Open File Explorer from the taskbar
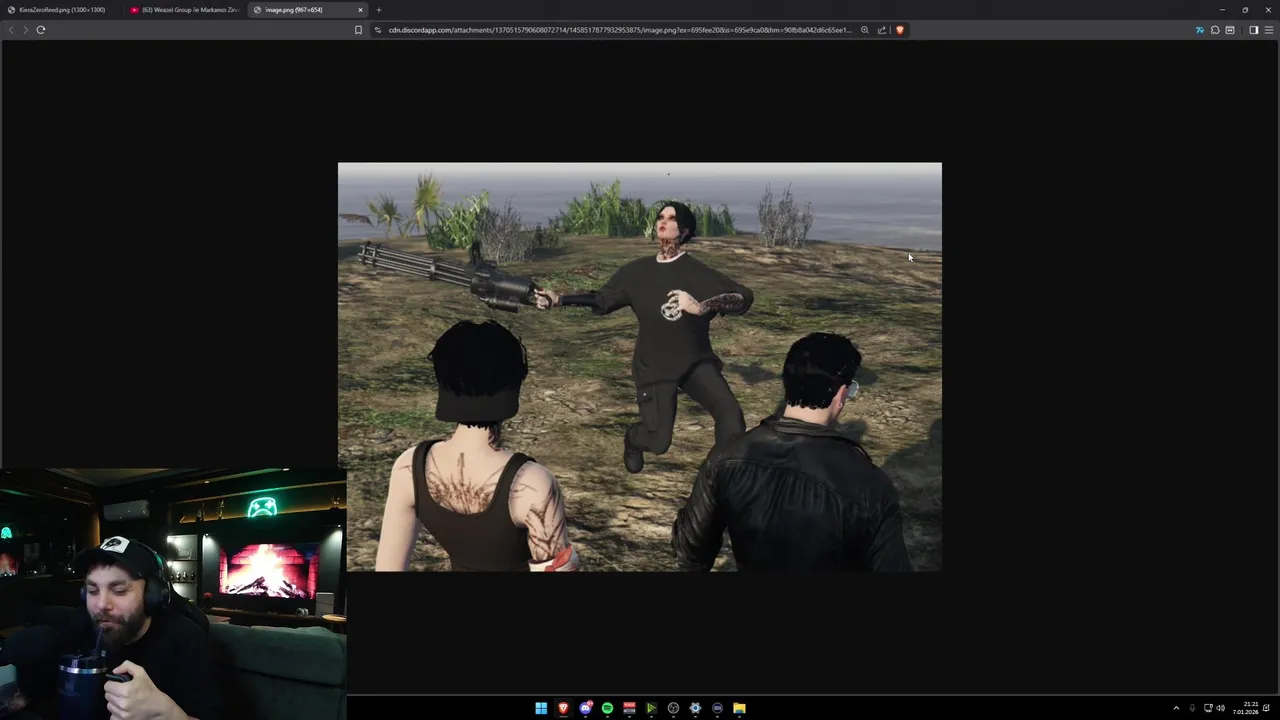Screen dimensions: 1280x720 coord(739,708)
